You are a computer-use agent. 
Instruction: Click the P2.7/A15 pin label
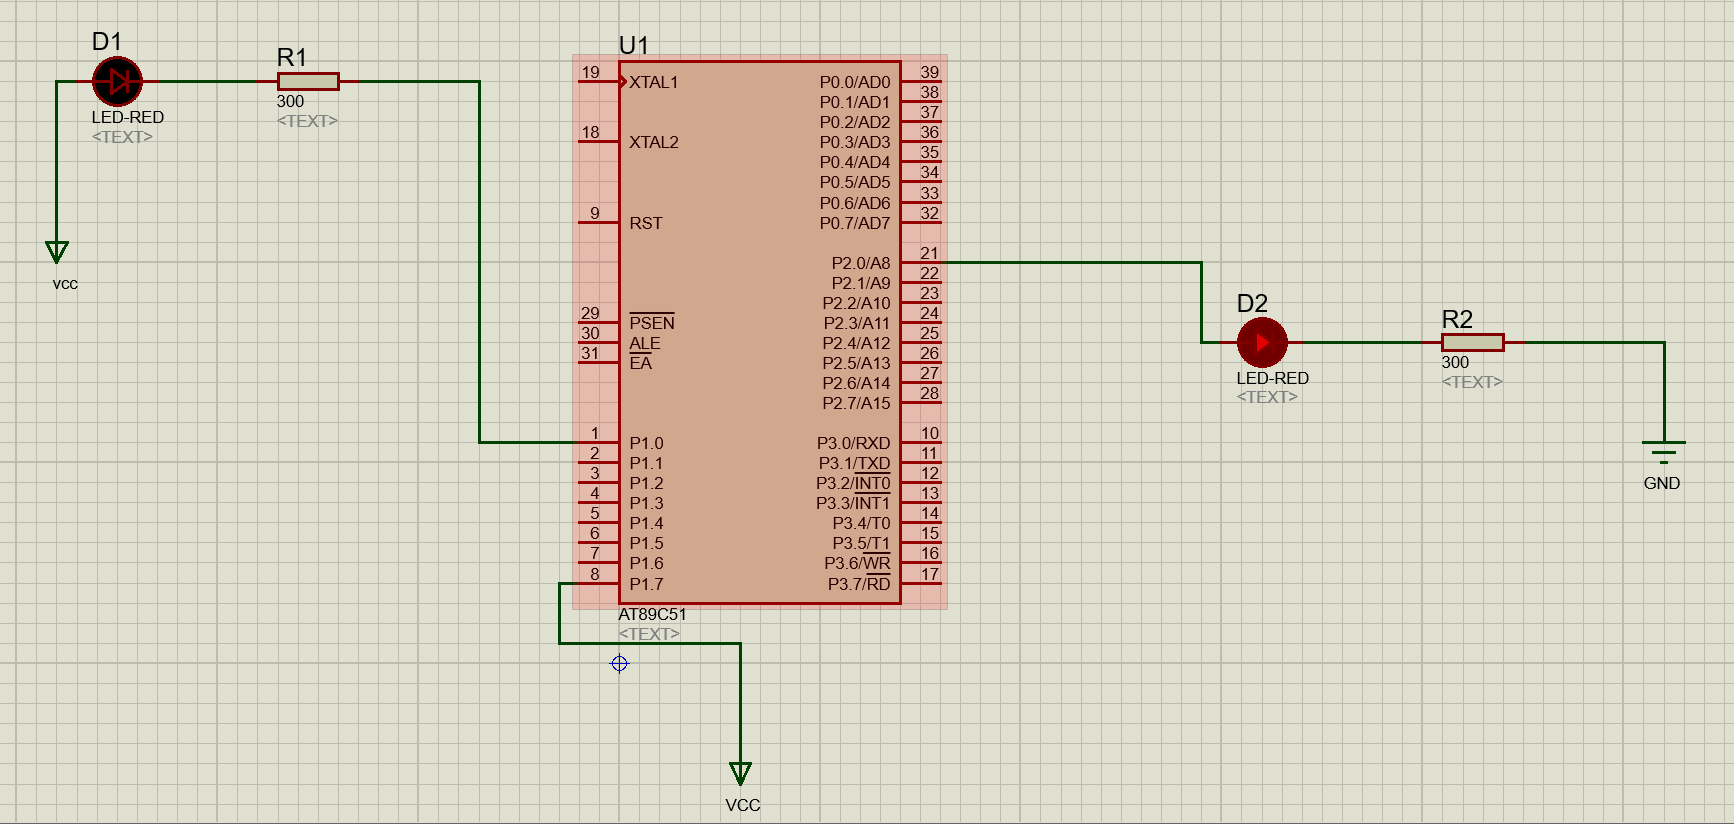point(857,403)
